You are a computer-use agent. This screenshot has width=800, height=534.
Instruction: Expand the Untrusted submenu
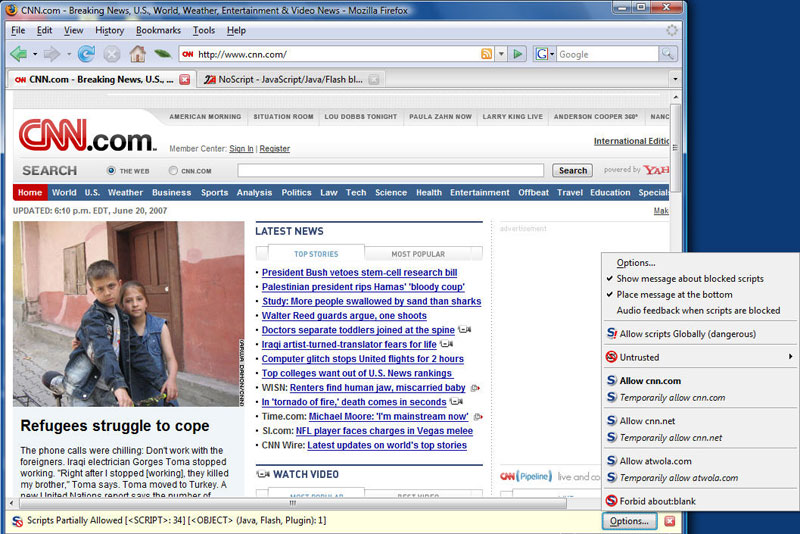click(x=700, y=357)
